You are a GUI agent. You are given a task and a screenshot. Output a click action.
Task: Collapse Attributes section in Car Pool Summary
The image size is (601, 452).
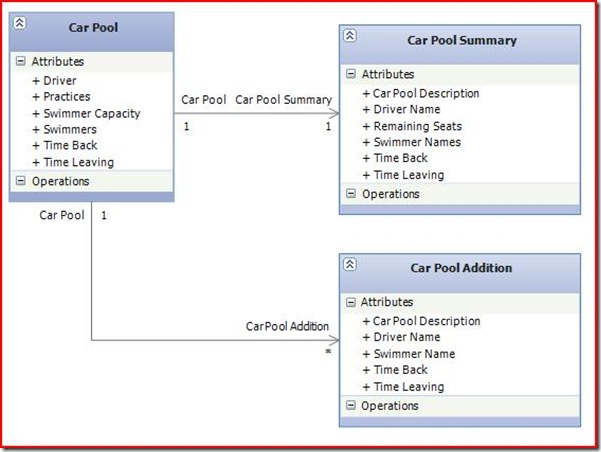(350, 74)
